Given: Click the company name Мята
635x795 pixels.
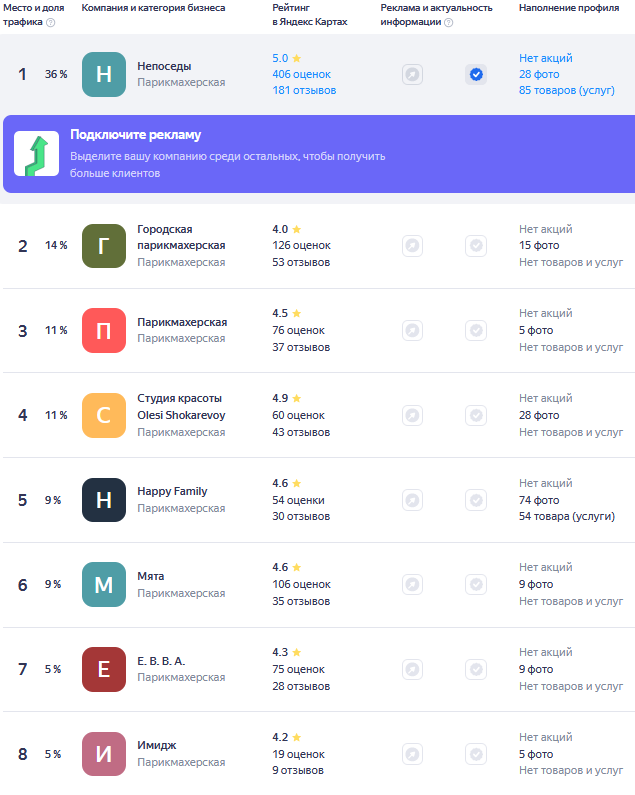Looking at the screenshot, I should pyautogui.click(x=151, y=576).
